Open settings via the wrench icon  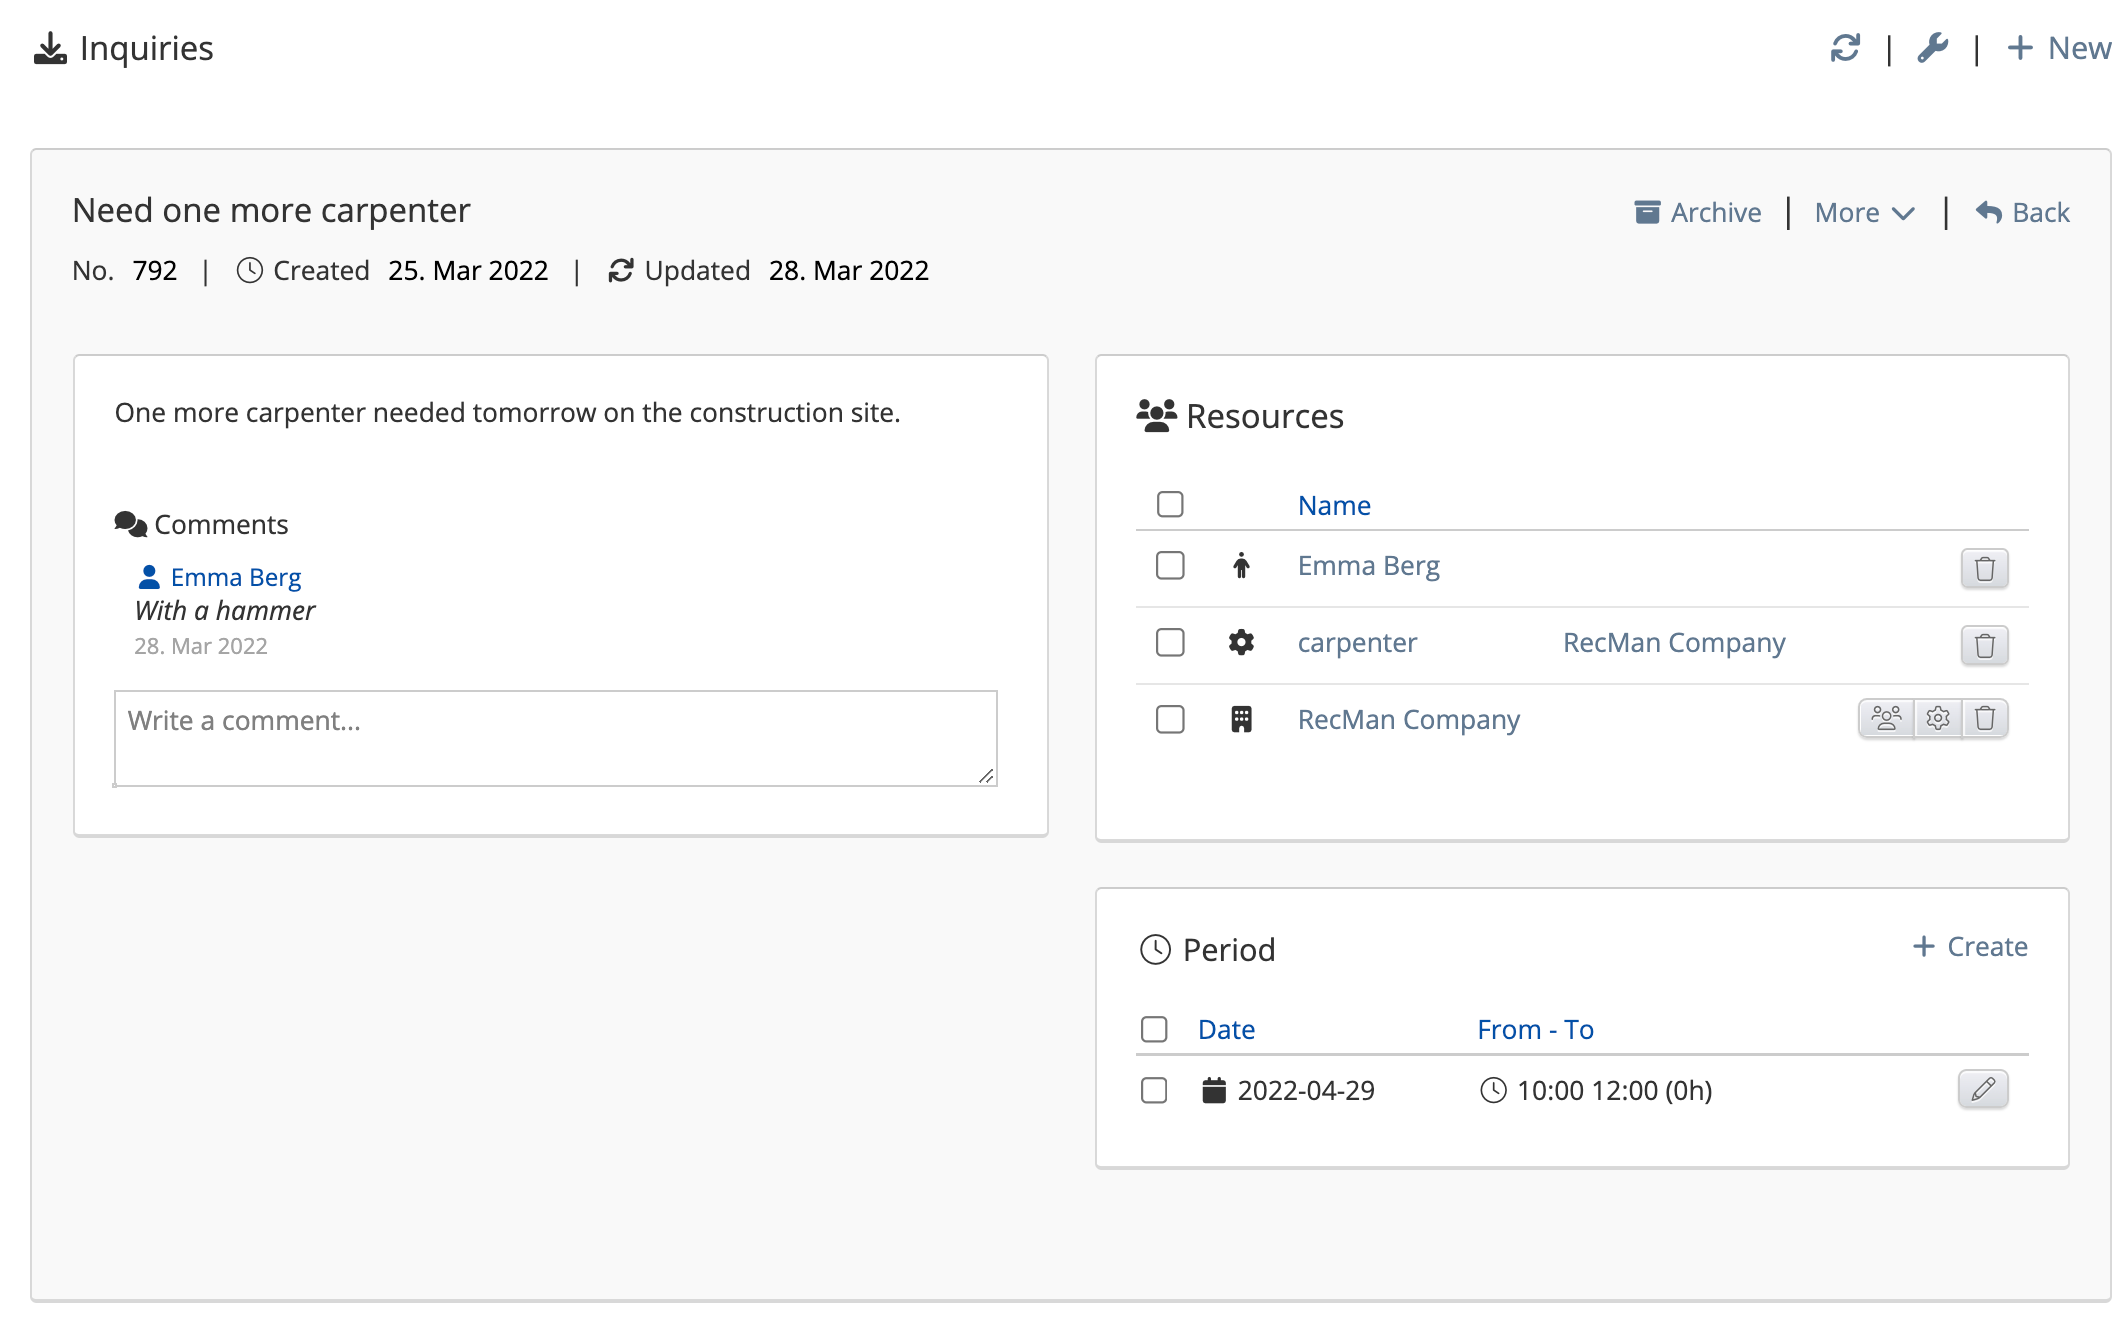tap(1932, 48)
